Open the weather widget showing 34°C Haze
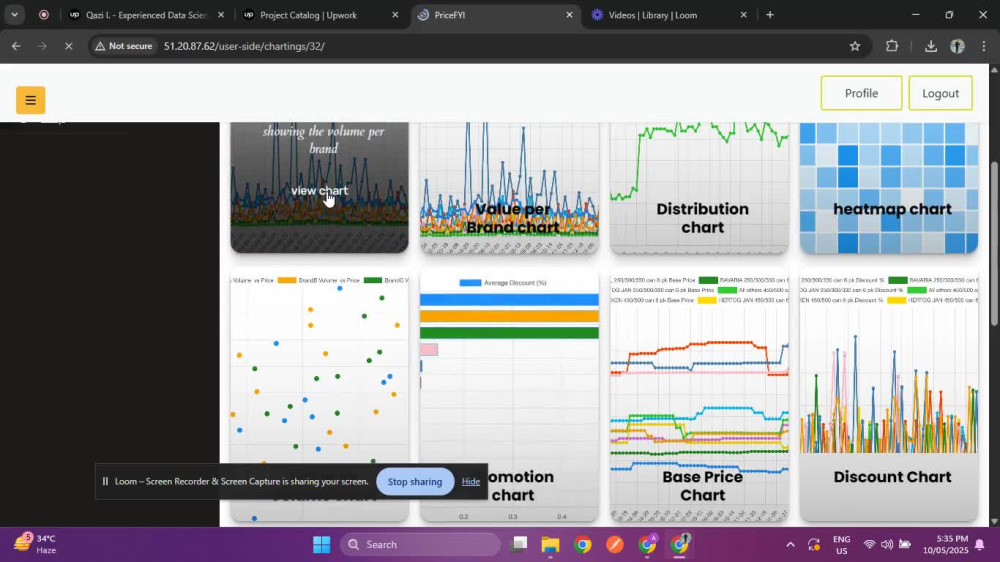This screenshot has width=1000, height=562. (x=36, y=544)
